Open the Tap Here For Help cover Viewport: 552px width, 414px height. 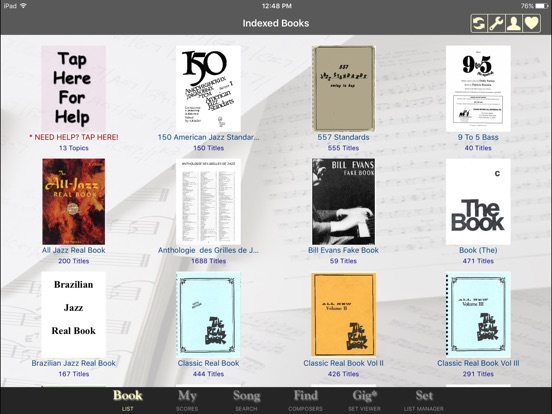coord(74,88)
